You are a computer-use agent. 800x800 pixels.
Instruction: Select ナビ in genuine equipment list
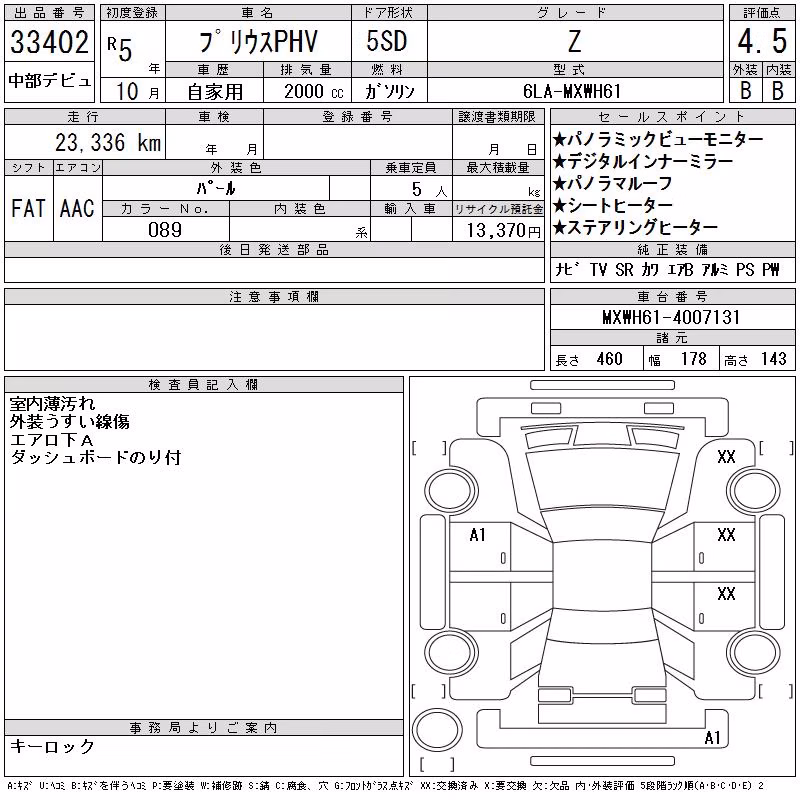coord(567,269)
